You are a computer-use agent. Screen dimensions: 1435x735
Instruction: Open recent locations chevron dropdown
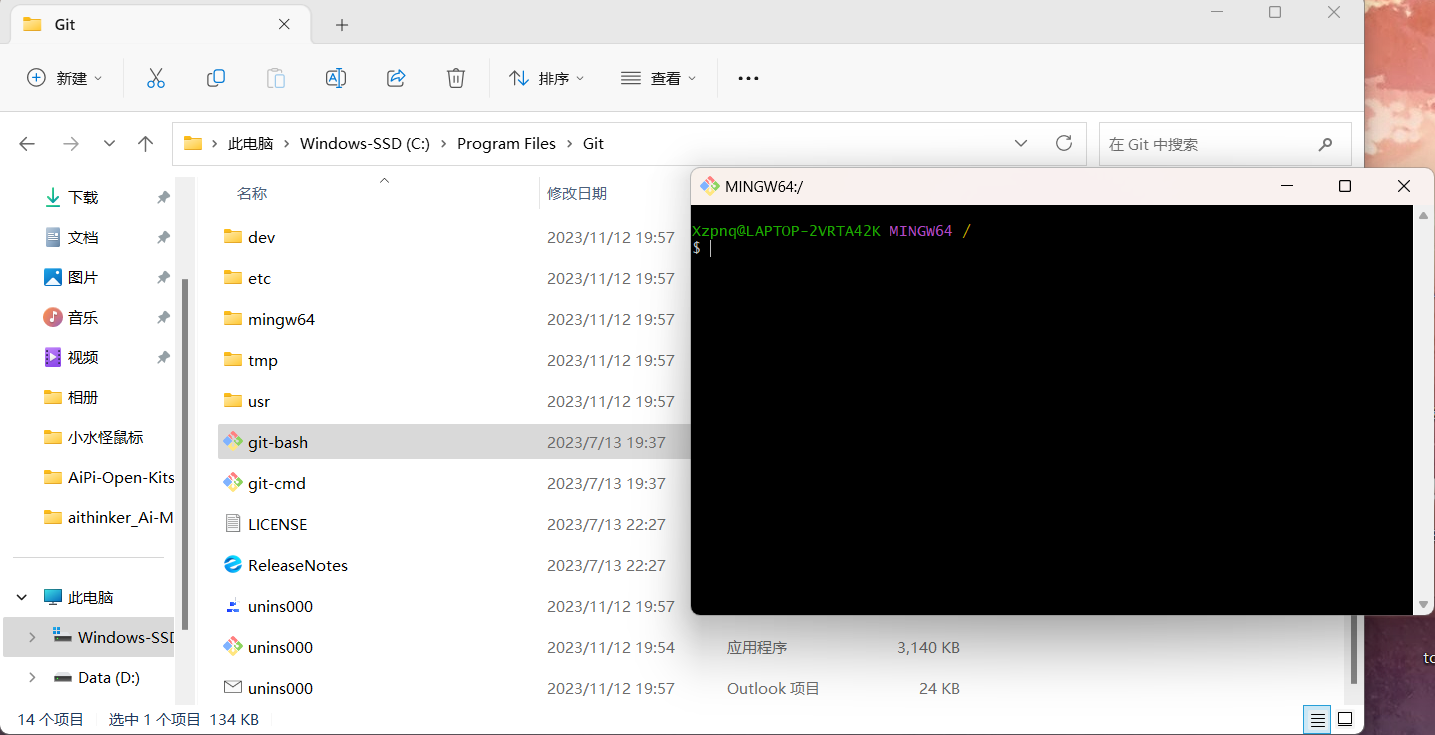click(x=109, y=144)
